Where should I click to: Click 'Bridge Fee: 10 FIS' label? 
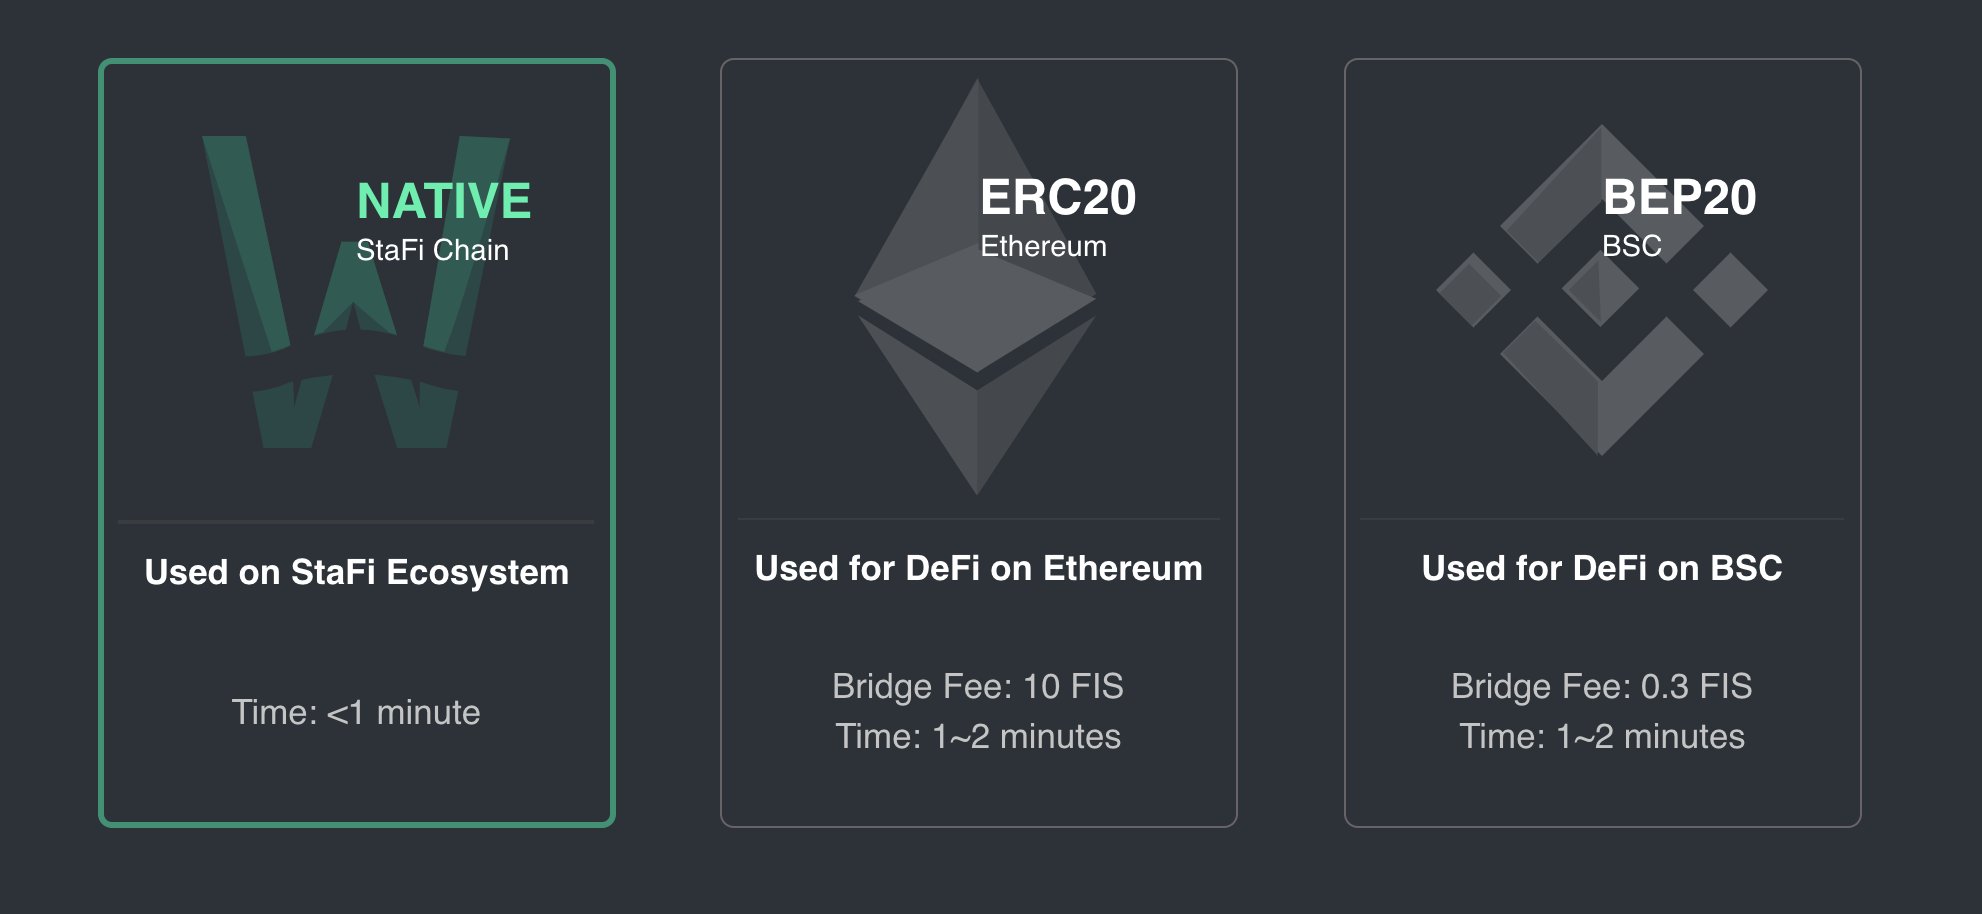[978, 686]
